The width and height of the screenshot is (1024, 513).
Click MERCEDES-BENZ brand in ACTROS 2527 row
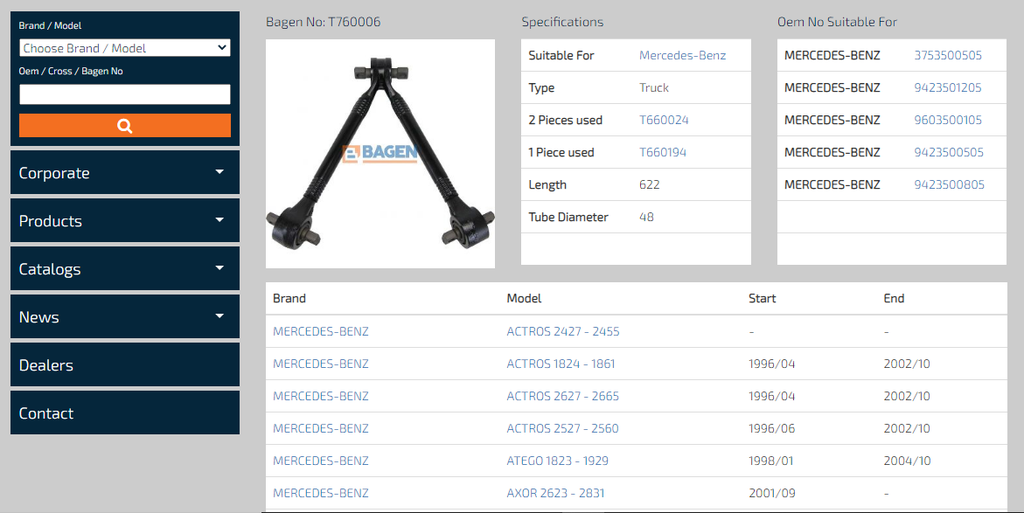tap(321, 429)
